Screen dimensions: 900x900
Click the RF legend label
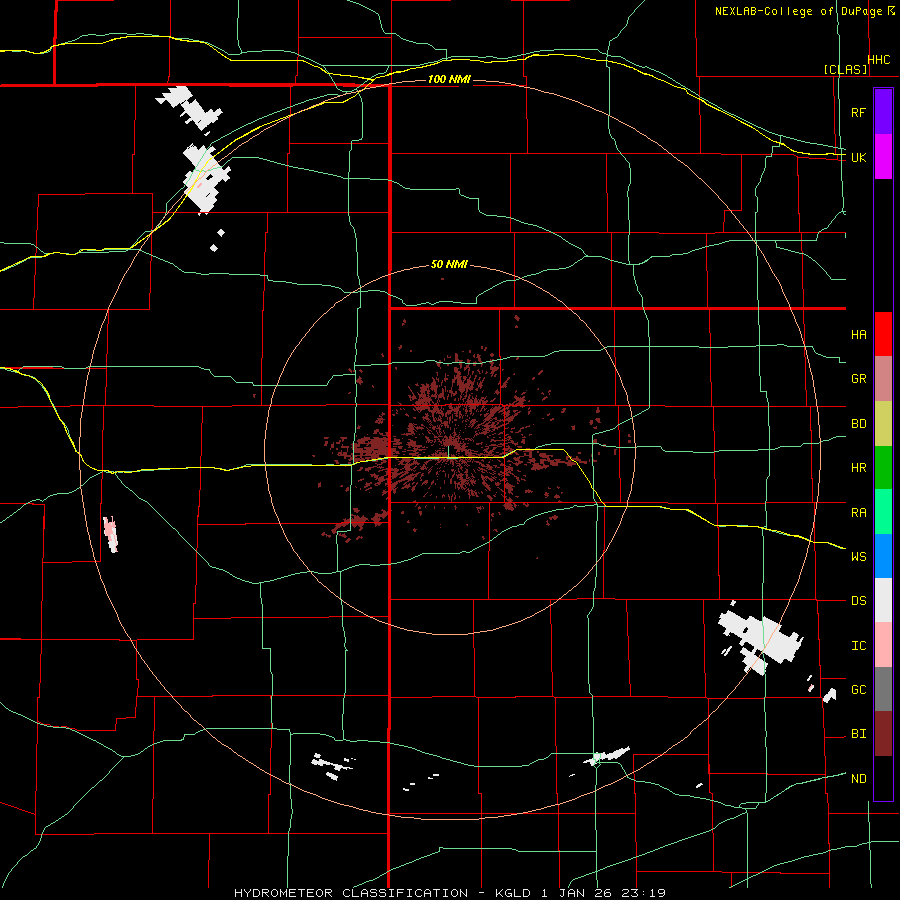point(858,112)
